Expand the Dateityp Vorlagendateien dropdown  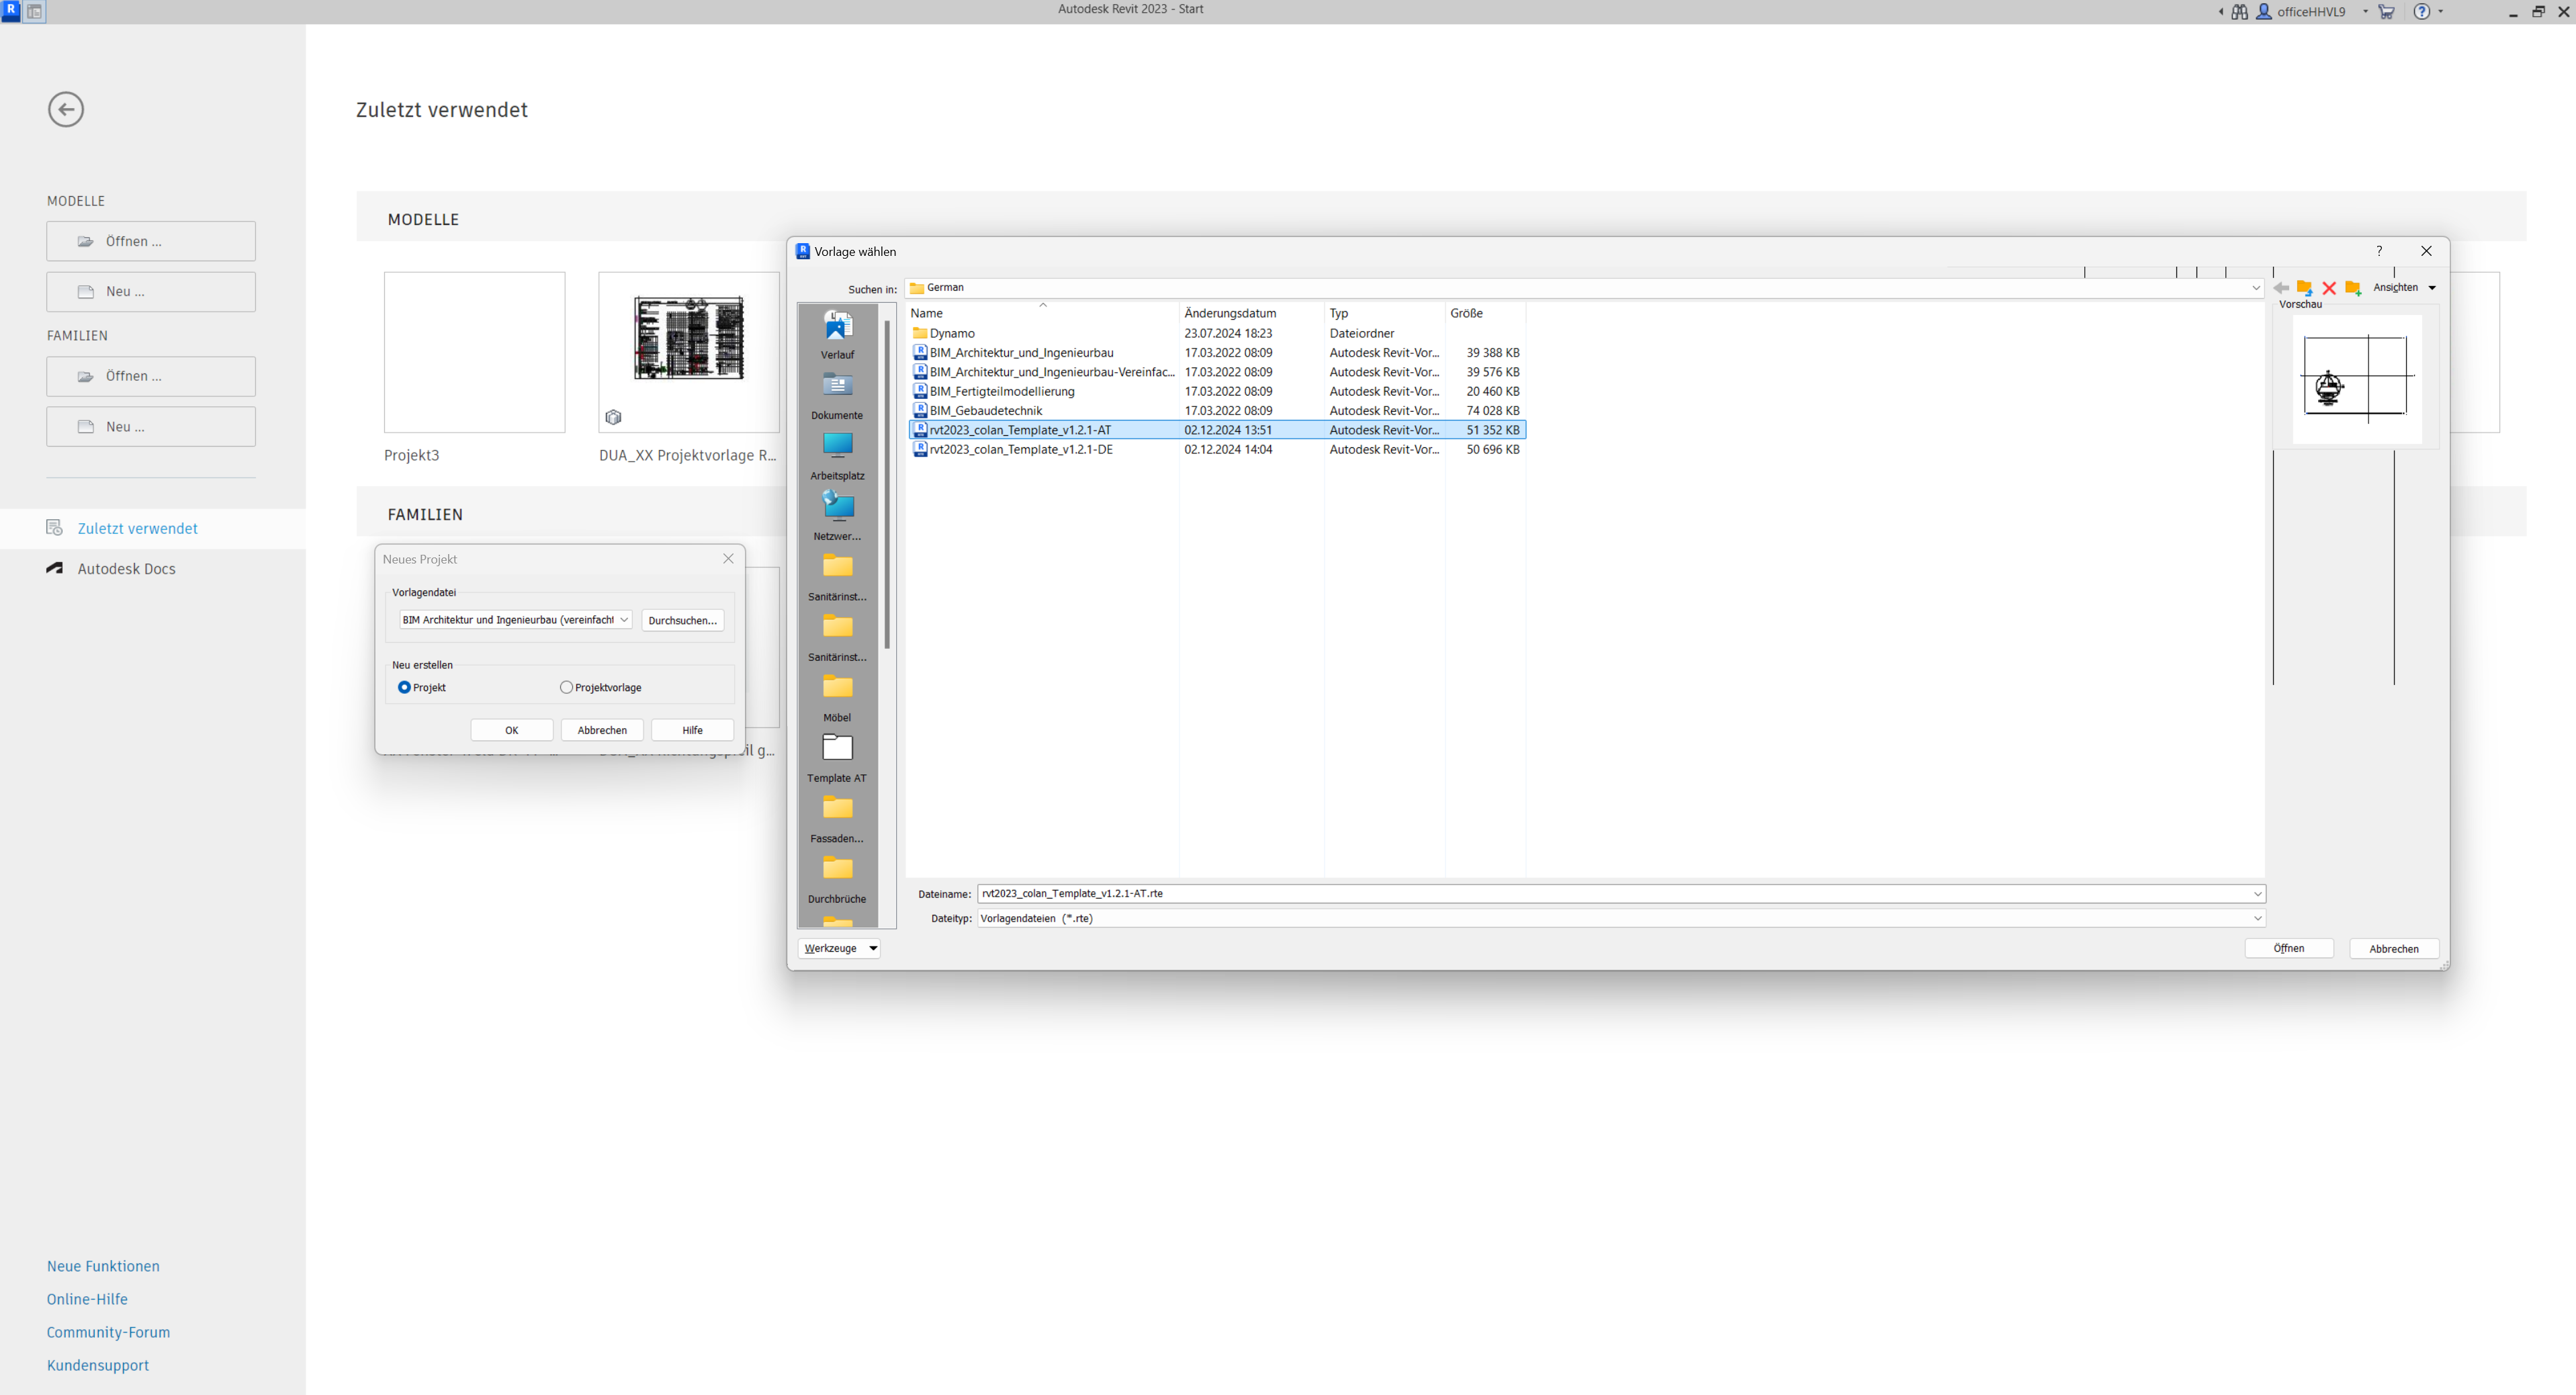(2257, 918)
